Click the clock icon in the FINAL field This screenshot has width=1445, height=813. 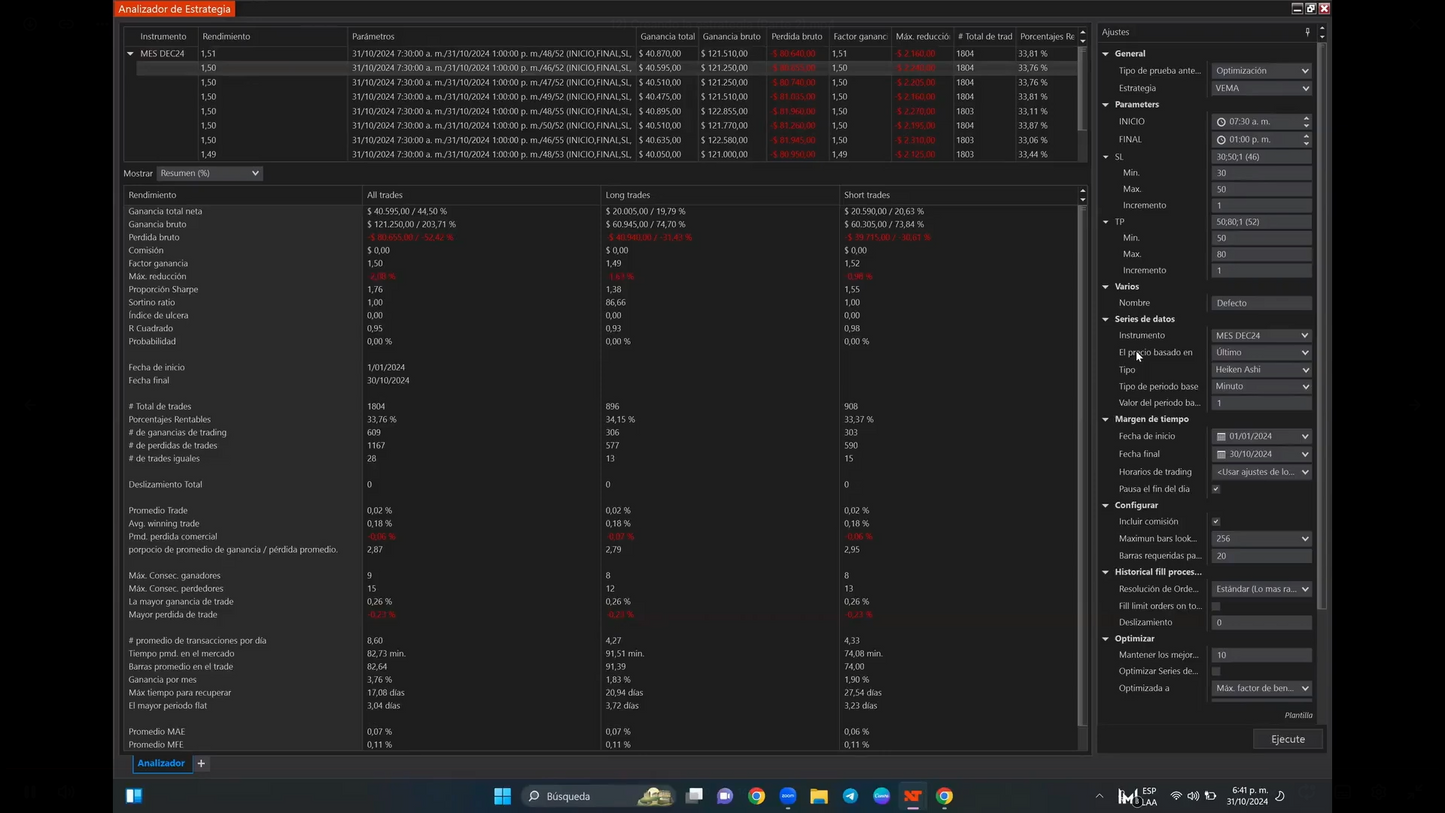pos(1221,140)
